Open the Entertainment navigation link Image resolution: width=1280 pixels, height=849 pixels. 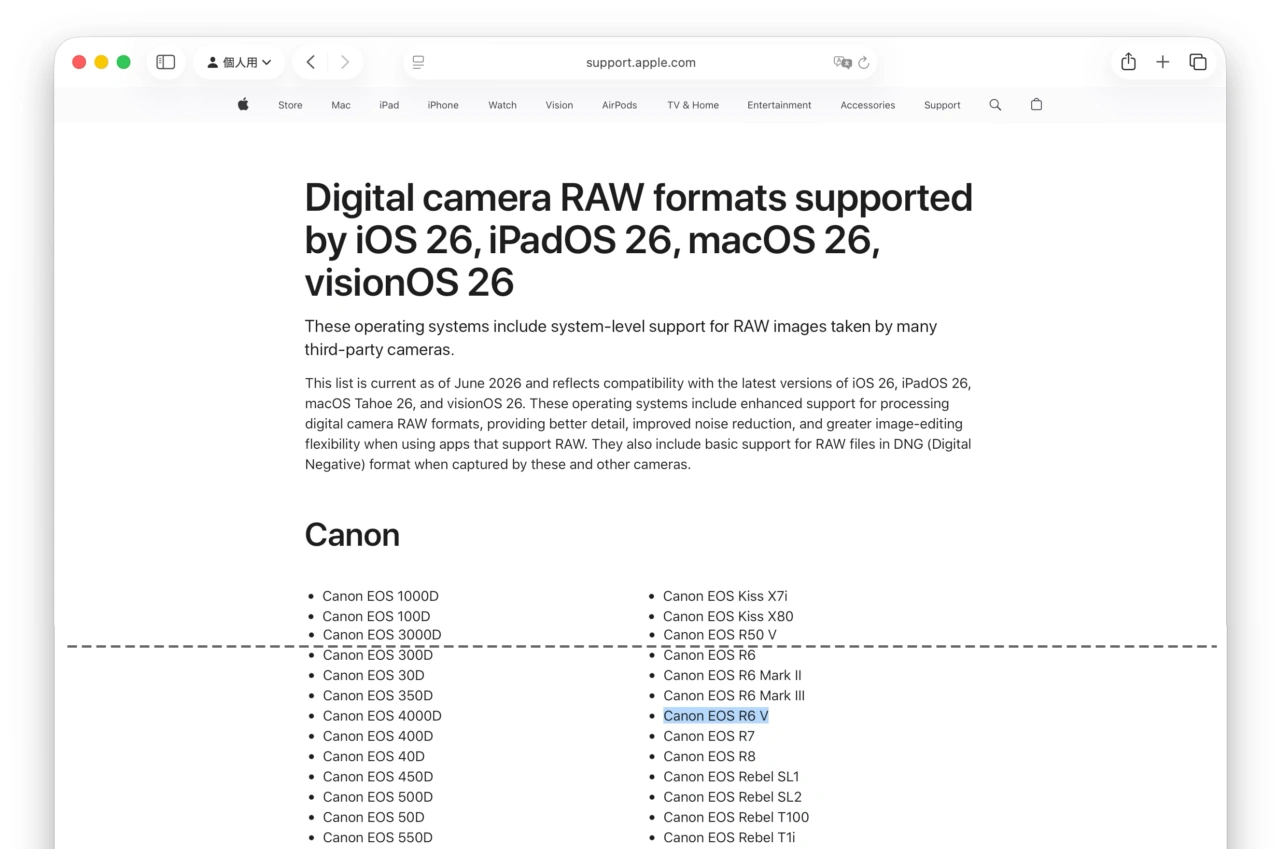pyautogui.click(x=779, y=105)
